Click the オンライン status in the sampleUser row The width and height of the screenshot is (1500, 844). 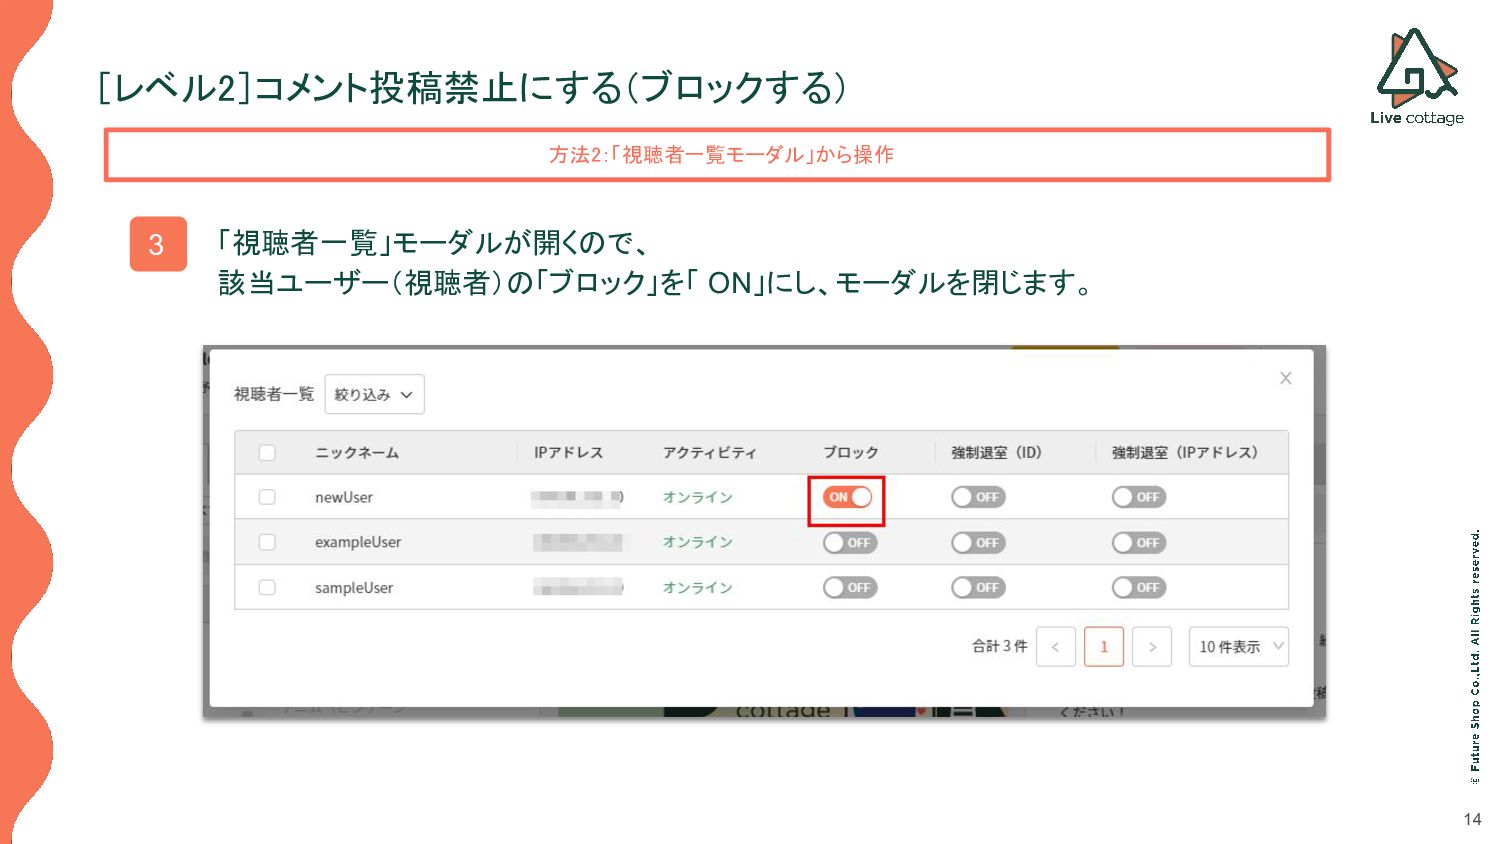click(x=697, y=588)
